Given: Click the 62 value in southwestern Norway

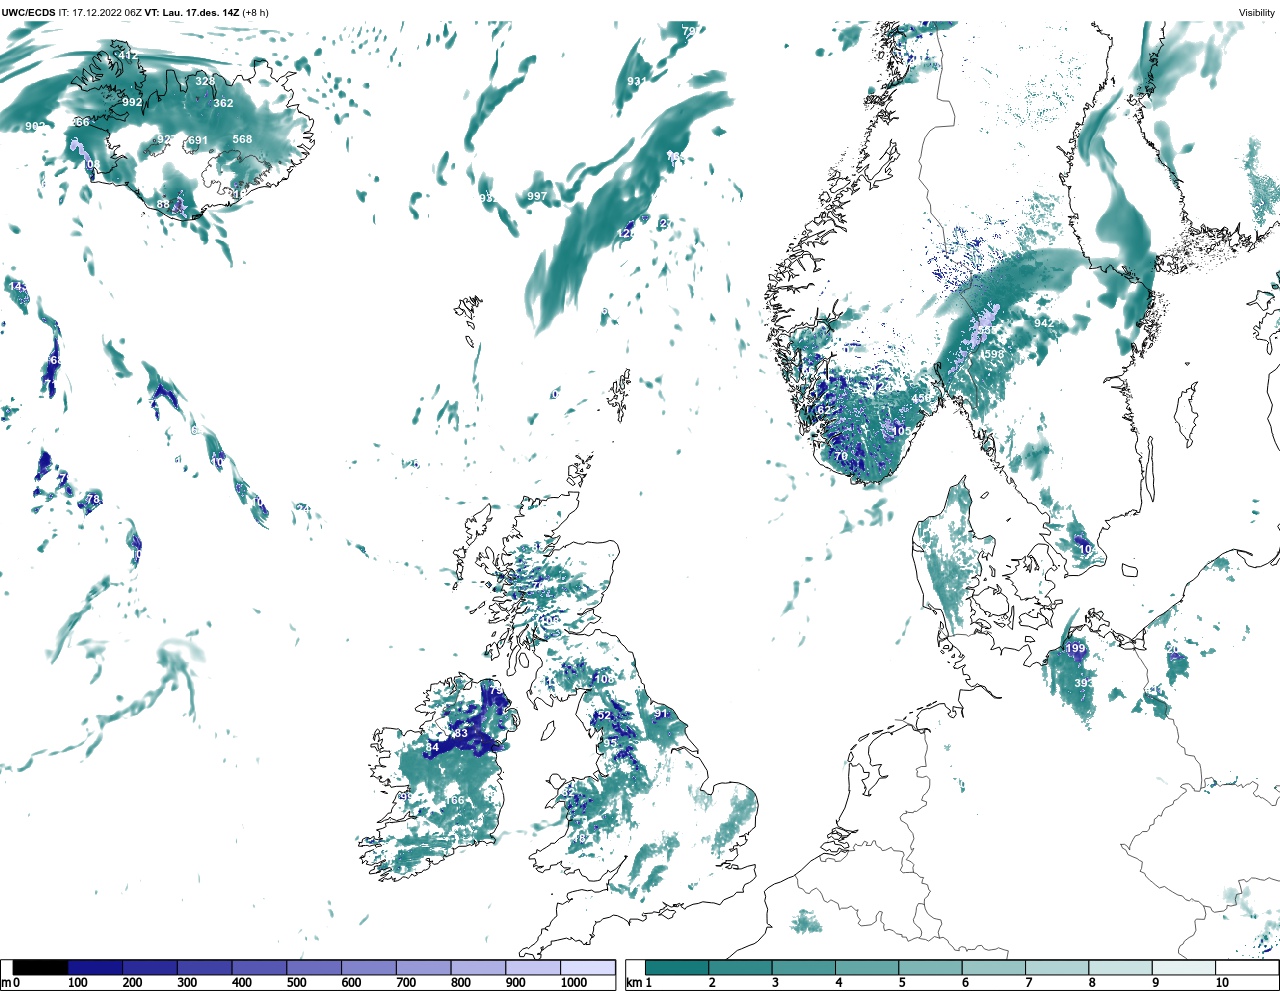Looking at the screenshot, I should pos(825,411).
